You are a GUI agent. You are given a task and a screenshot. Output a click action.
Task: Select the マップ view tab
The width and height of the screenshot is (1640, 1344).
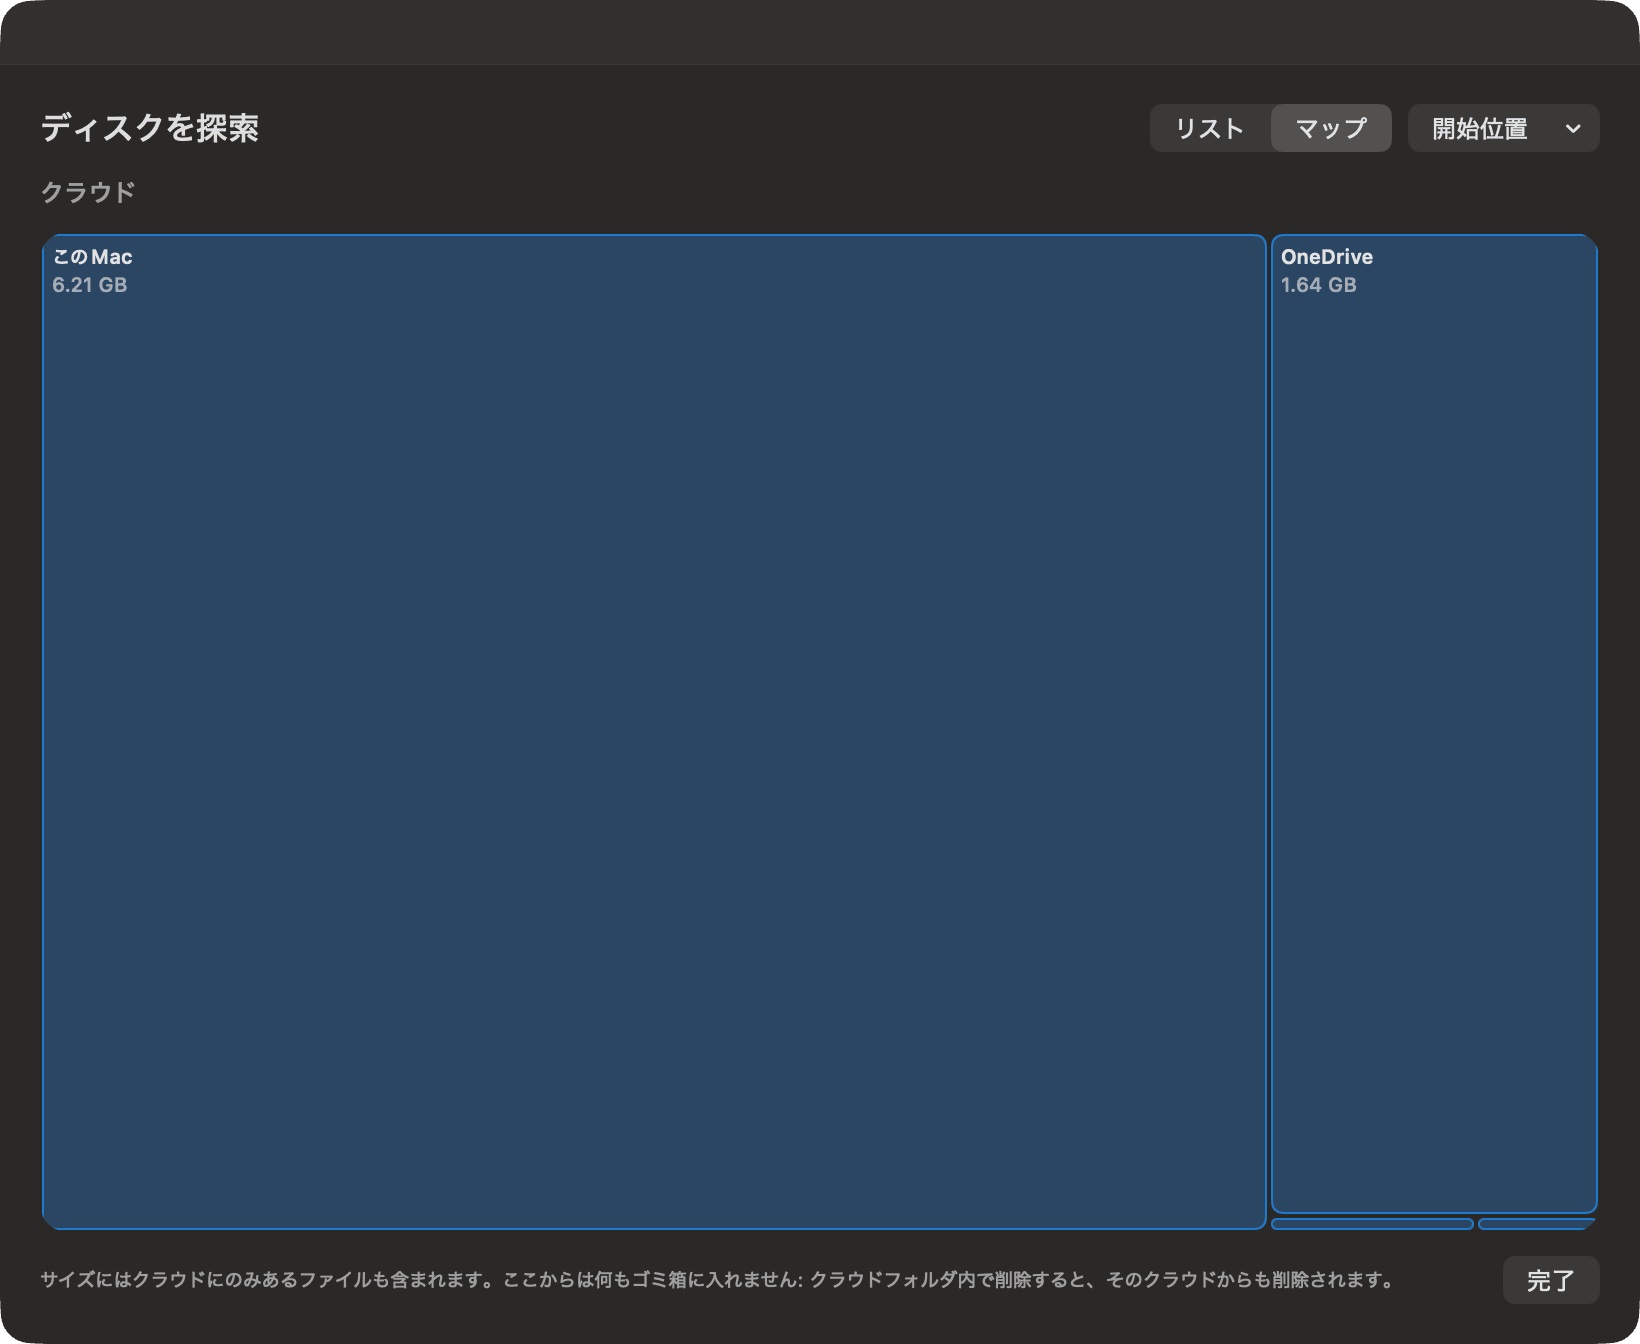click(x=1331, y=128)
